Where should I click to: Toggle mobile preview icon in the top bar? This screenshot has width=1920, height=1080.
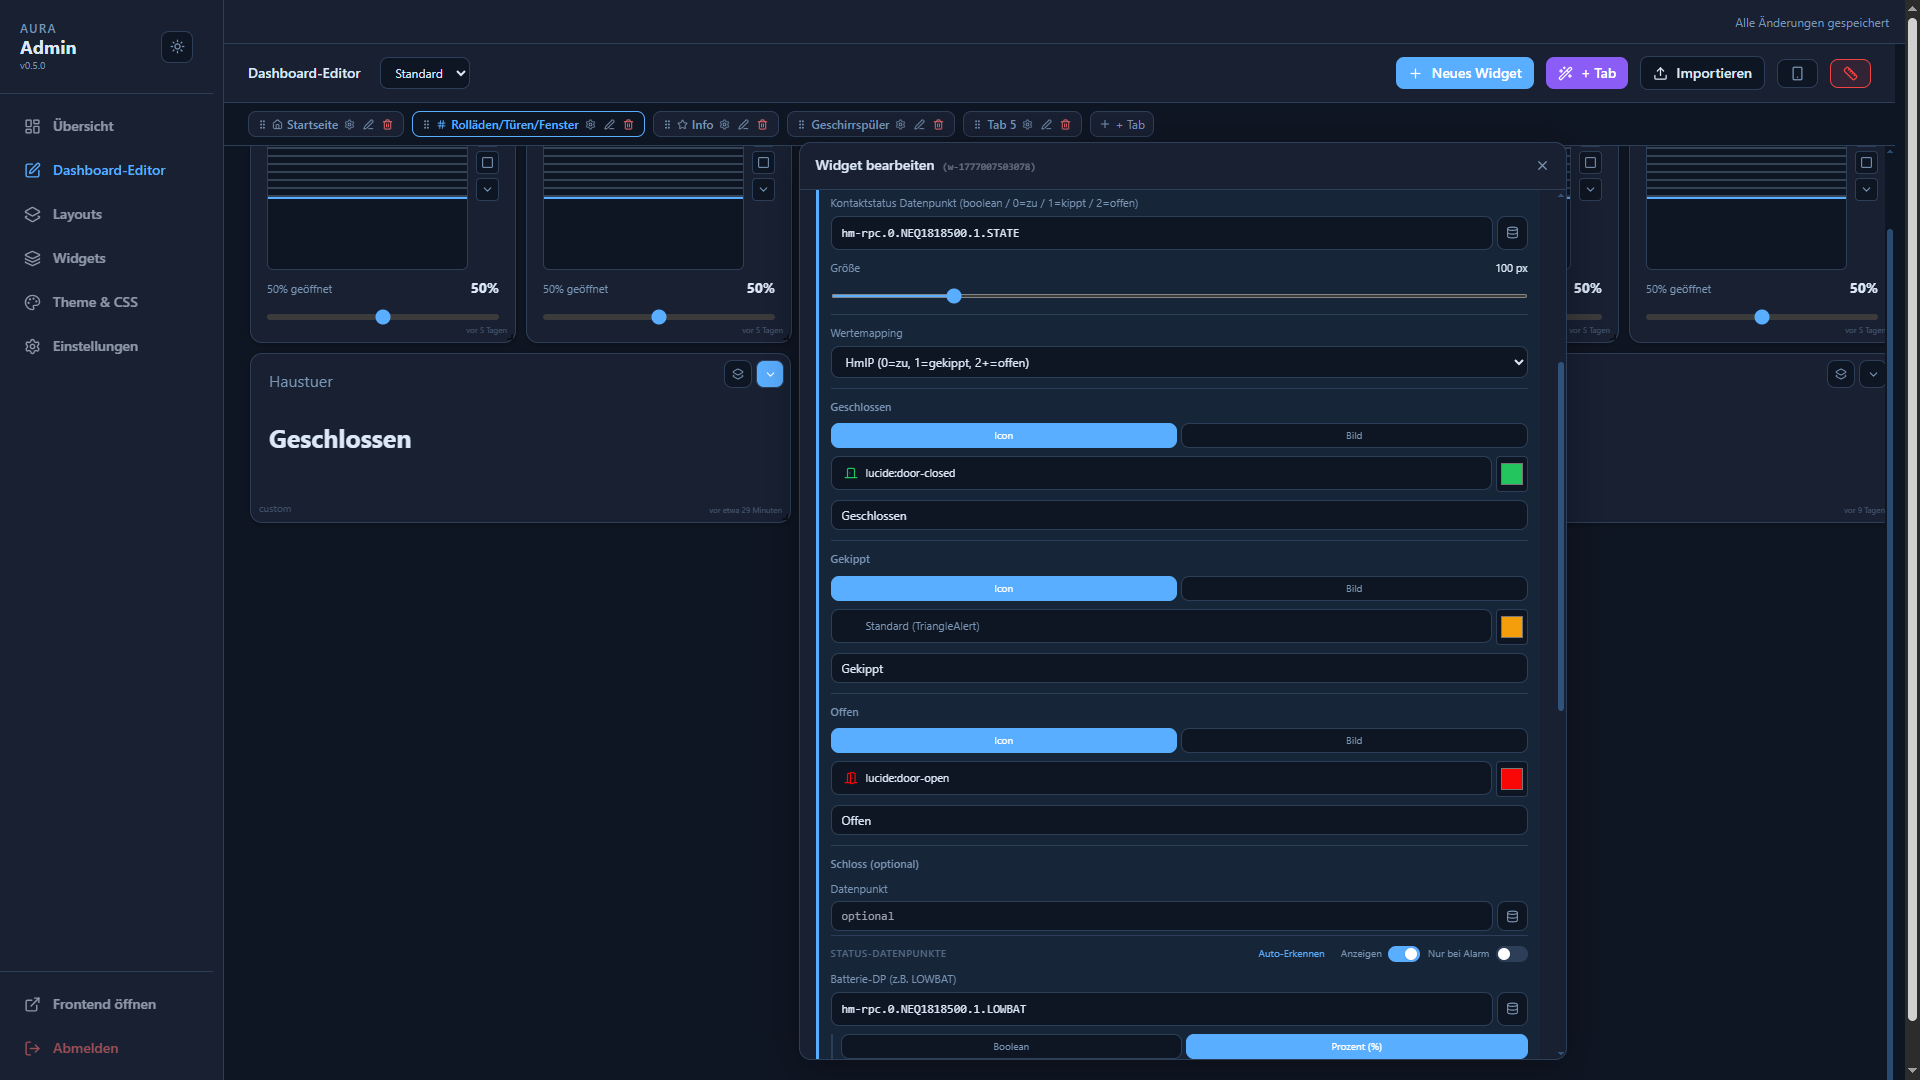(1797, 73)
